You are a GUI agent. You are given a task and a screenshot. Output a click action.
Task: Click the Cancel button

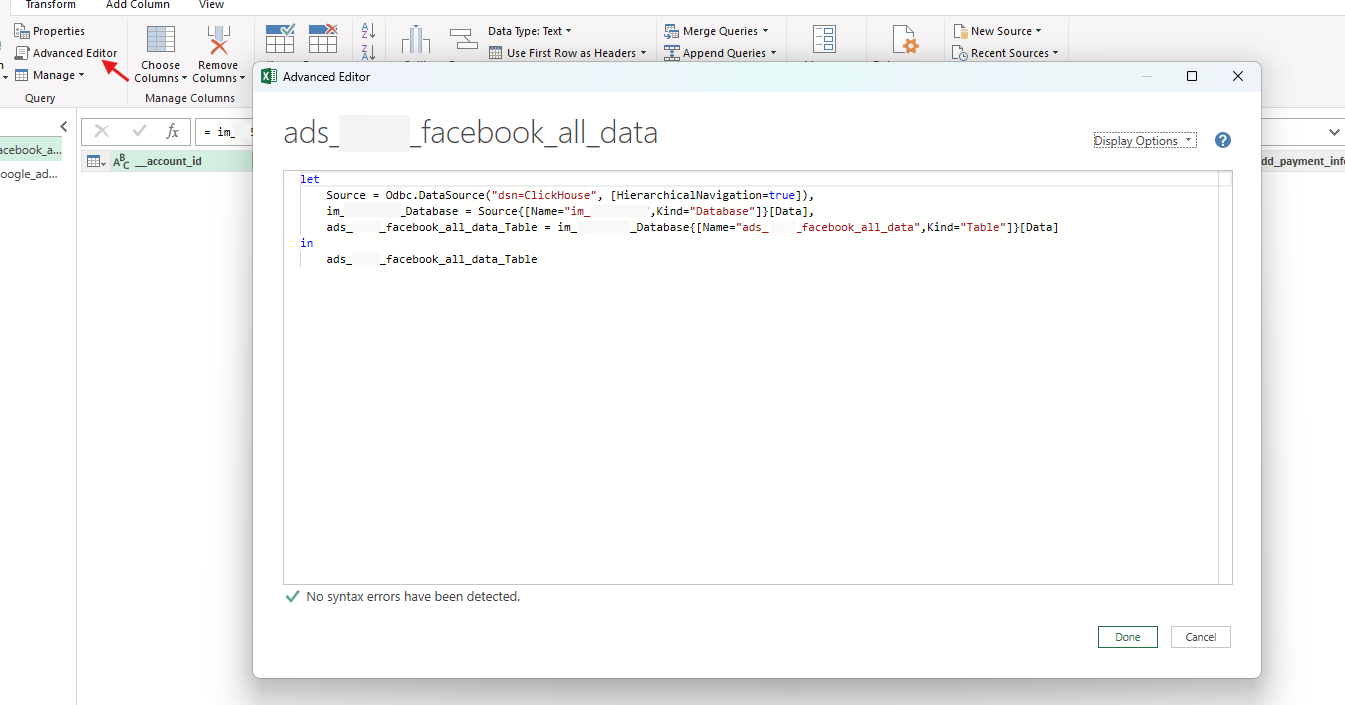(x=1200, y=637)
